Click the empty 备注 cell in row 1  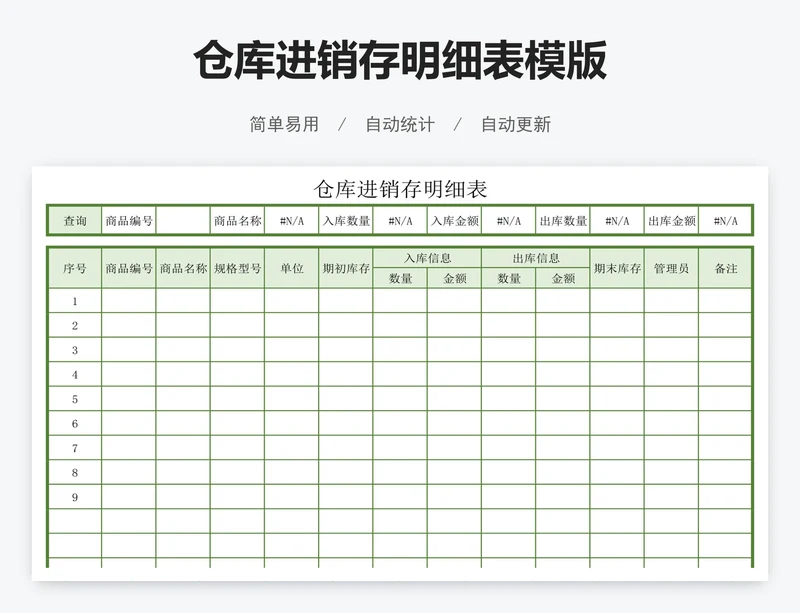[x=726, y=301]
